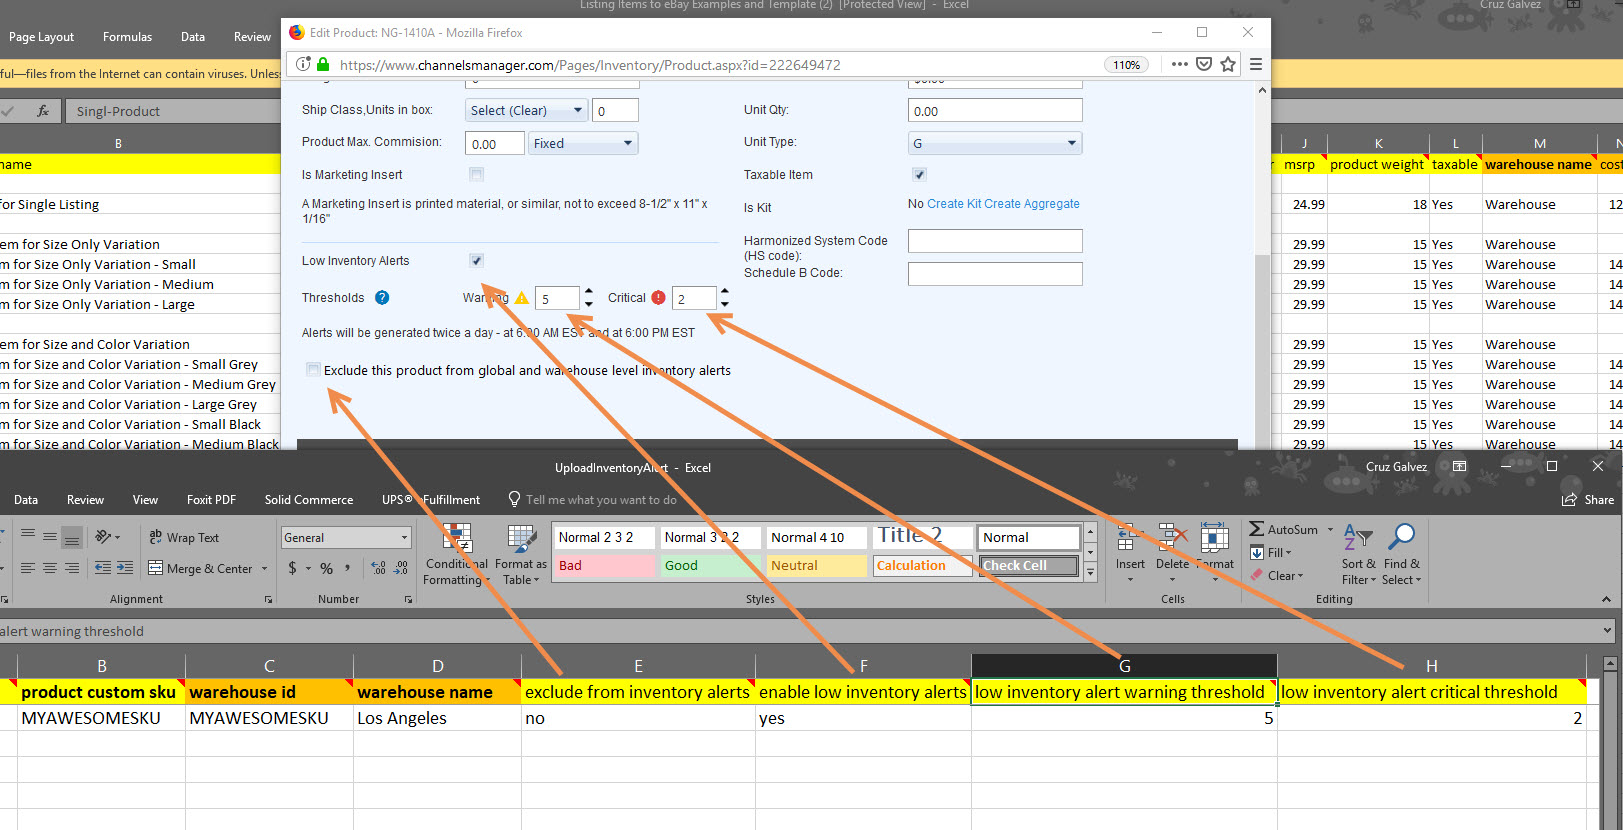Open Firefox hamburger menu
1623x830 pixels.
(1256, 64)
